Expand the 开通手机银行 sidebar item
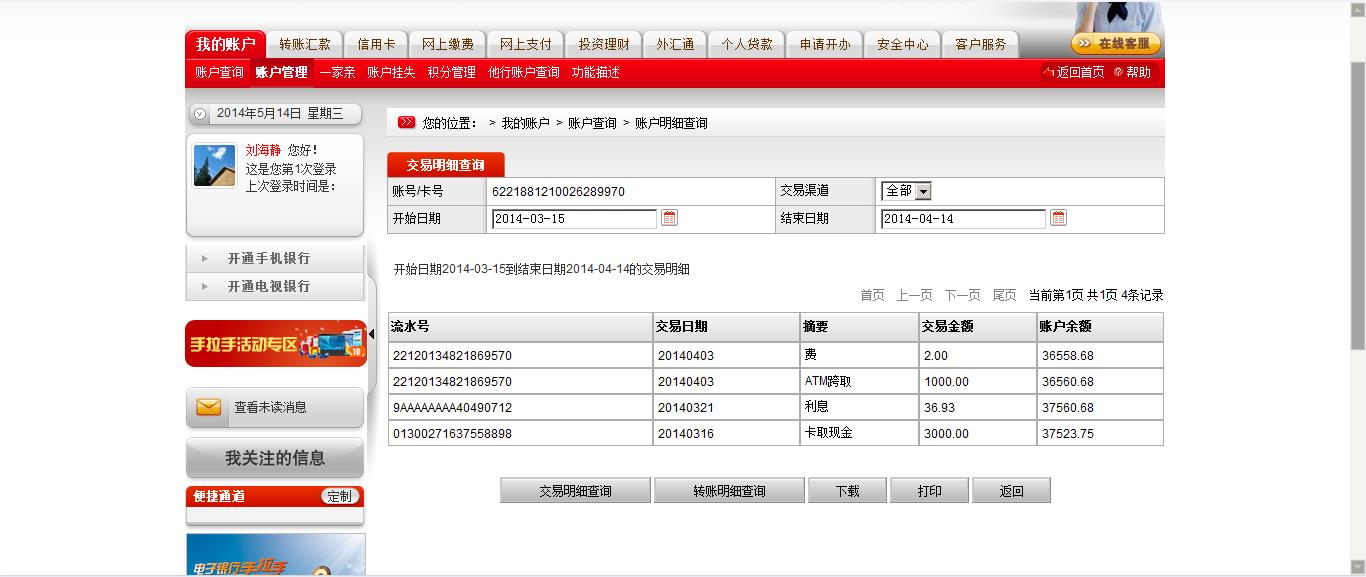The height and width of the screenshot is (577, 1366). pos(268,258)
